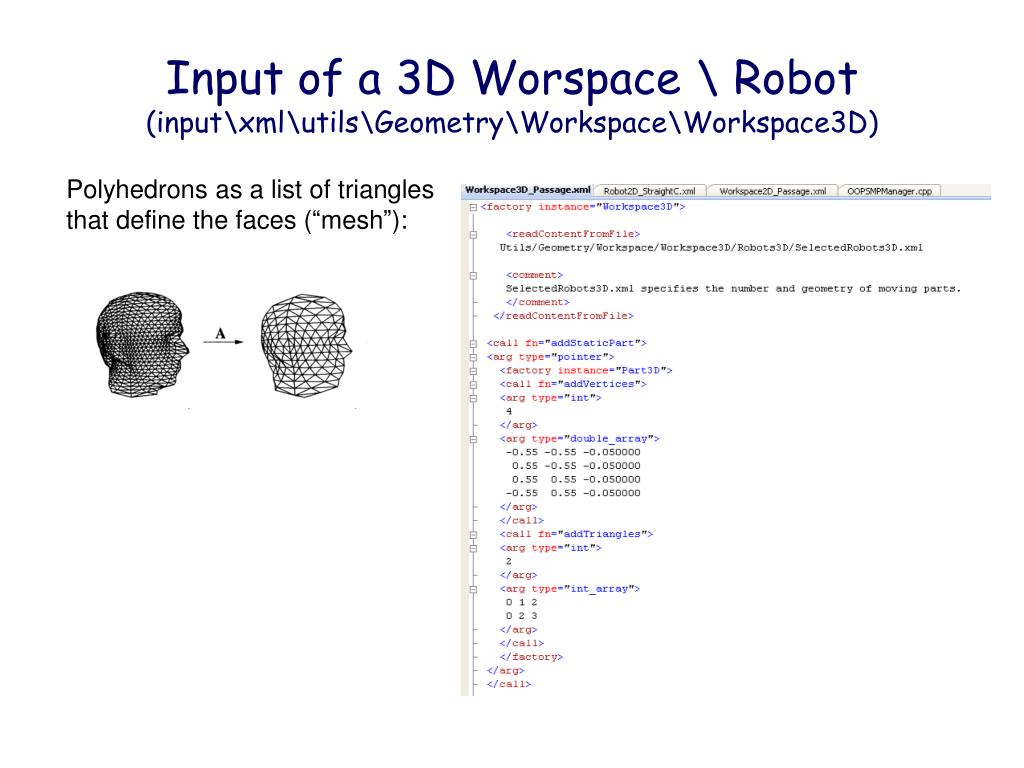Click the slide title Input of a 3D Worspace
Image resolution: width=1024 pixels, height=768 pixels.
(x=511, y=77)
